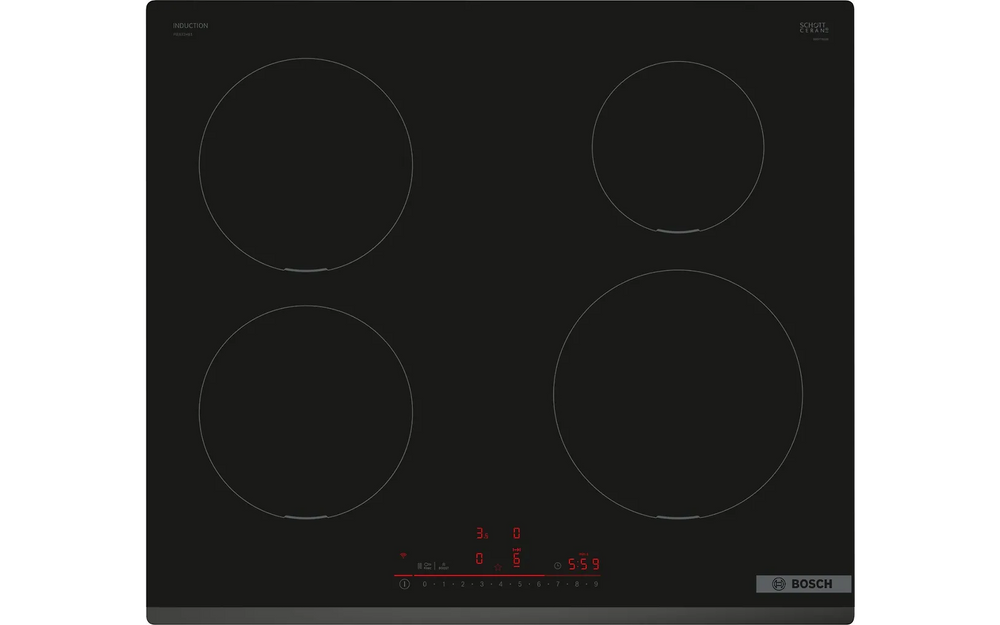Set power level to 0 on slider
Screen dimensions: 1000x625
(424, 584)
